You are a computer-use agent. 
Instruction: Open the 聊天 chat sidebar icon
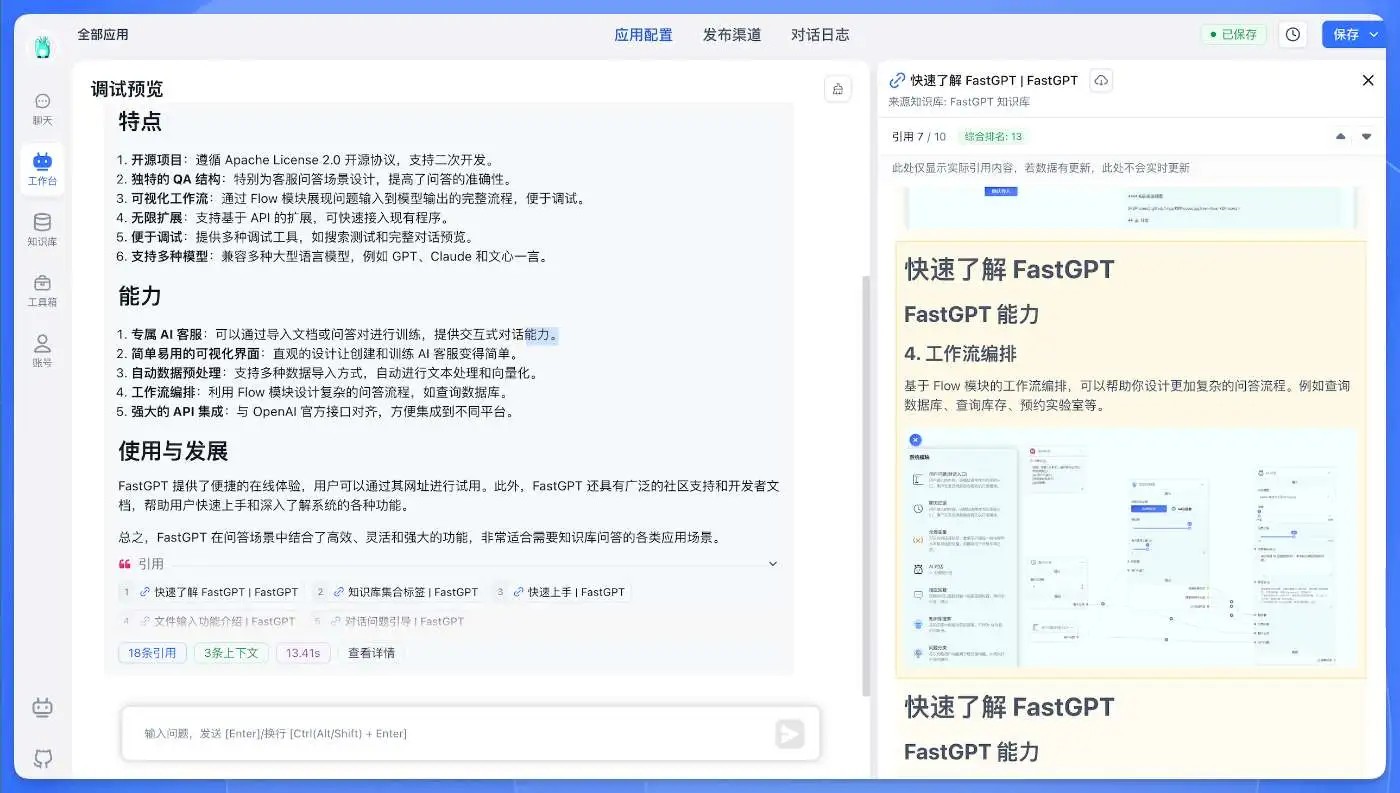(x=42, y=108)
